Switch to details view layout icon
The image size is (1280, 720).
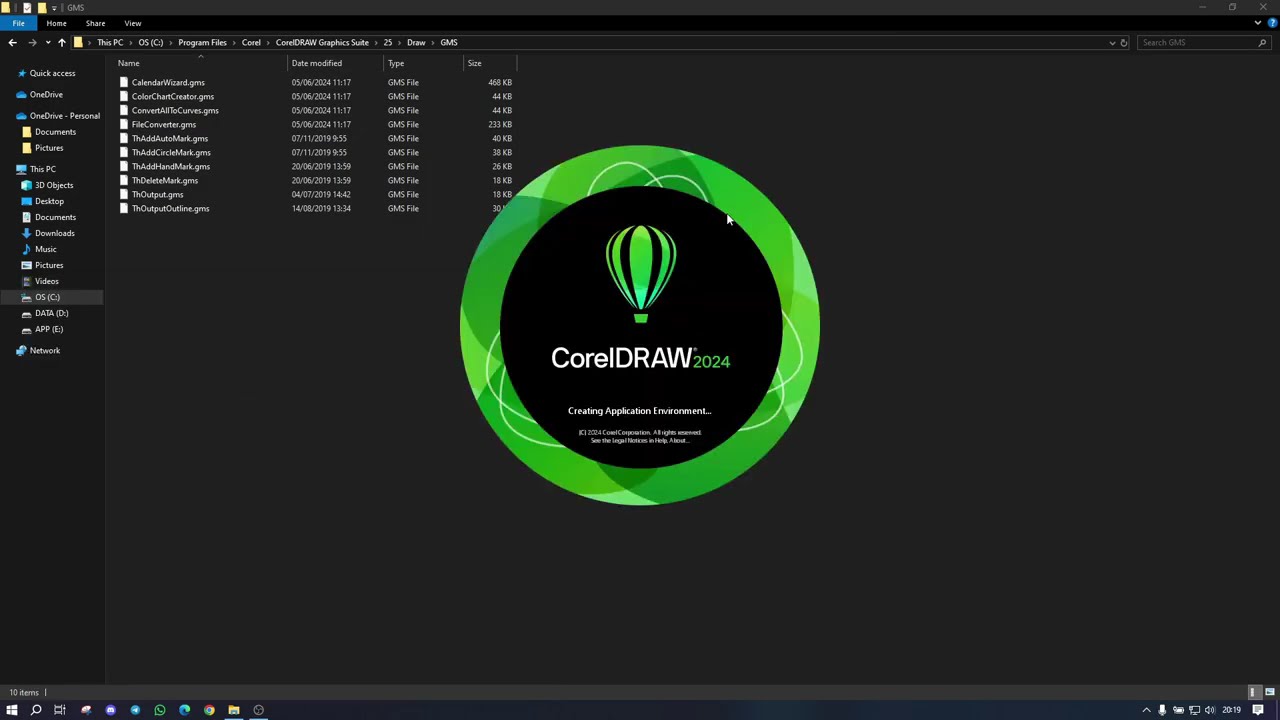pyautogui.click(x=1254, y=692)
